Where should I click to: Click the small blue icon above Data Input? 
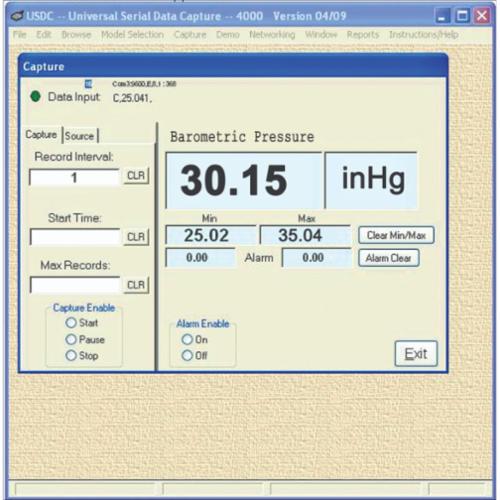tap(88, 84)
